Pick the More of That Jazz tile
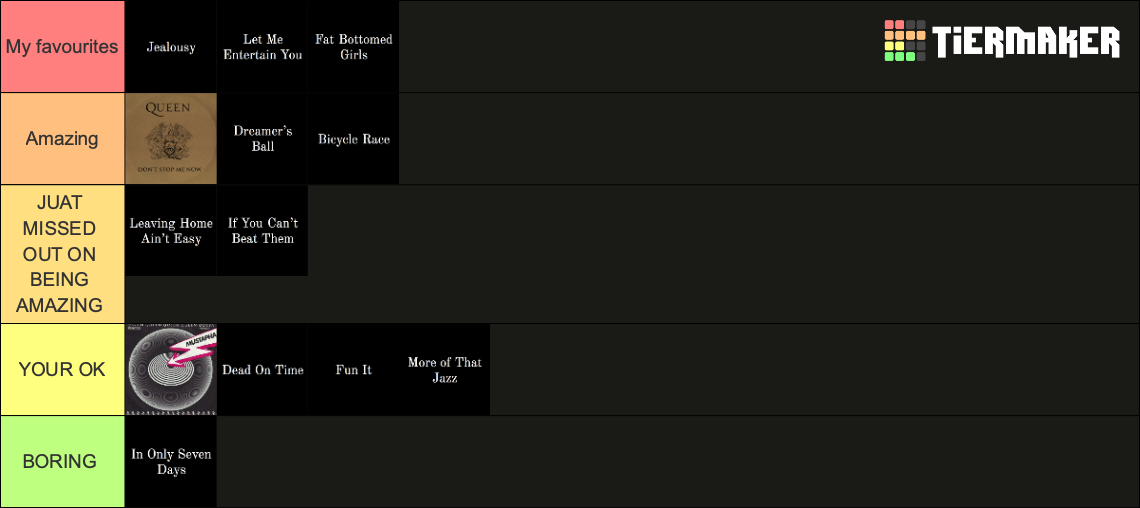This screenshot has width=1140, height=508. pos(444,369)
